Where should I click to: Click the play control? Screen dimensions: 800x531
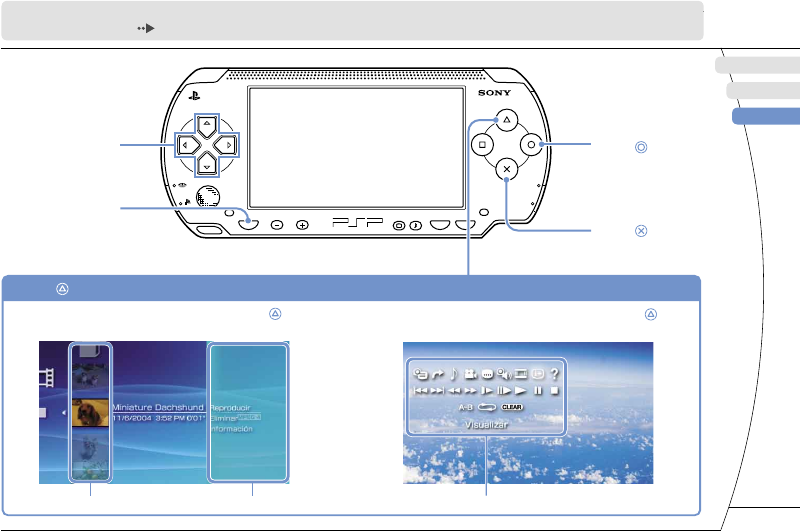click(x=520, y=391)
